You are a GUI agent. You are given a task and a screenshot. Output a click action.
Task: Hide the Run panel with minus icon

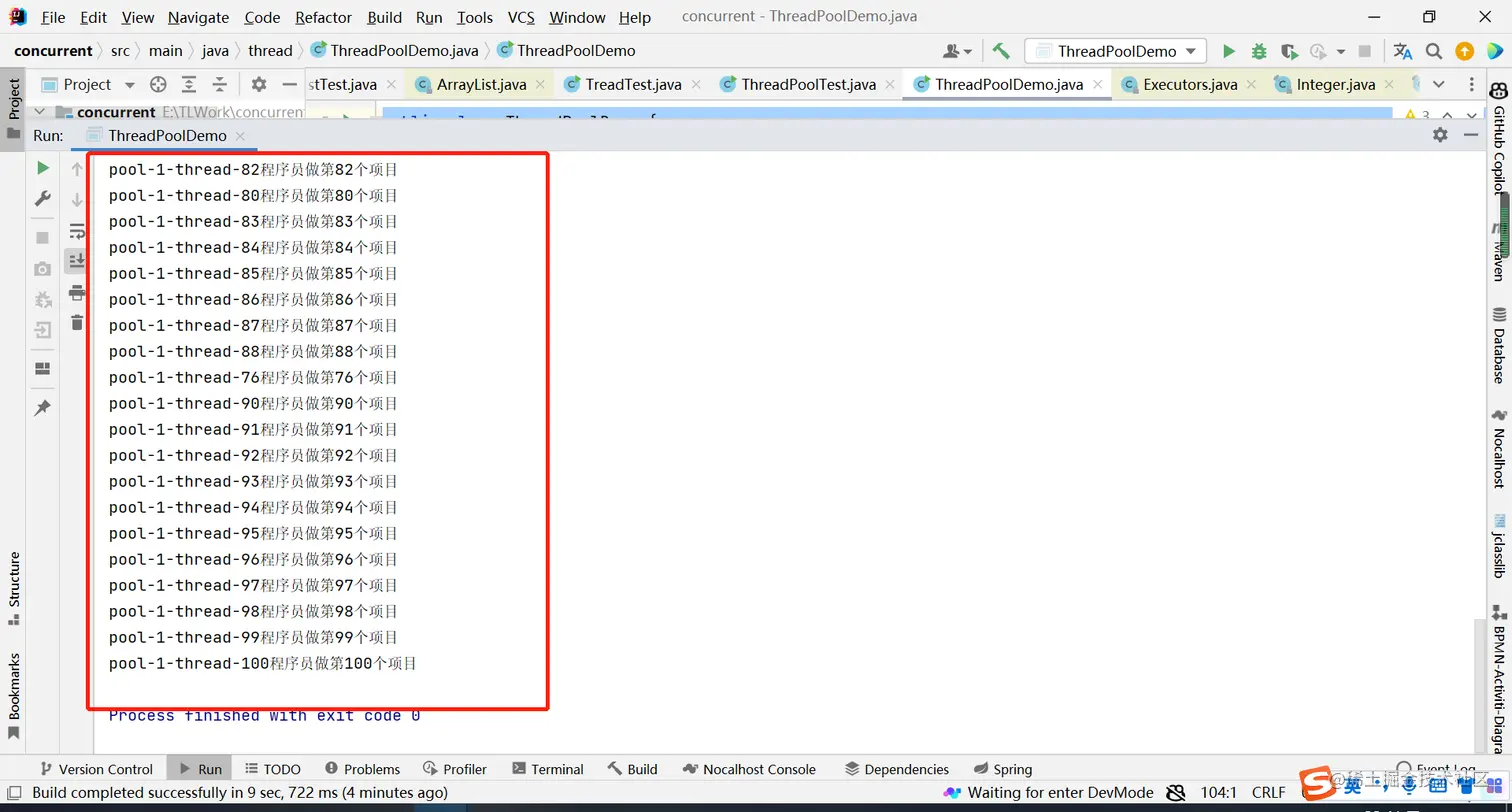[x=1471, y=135]
